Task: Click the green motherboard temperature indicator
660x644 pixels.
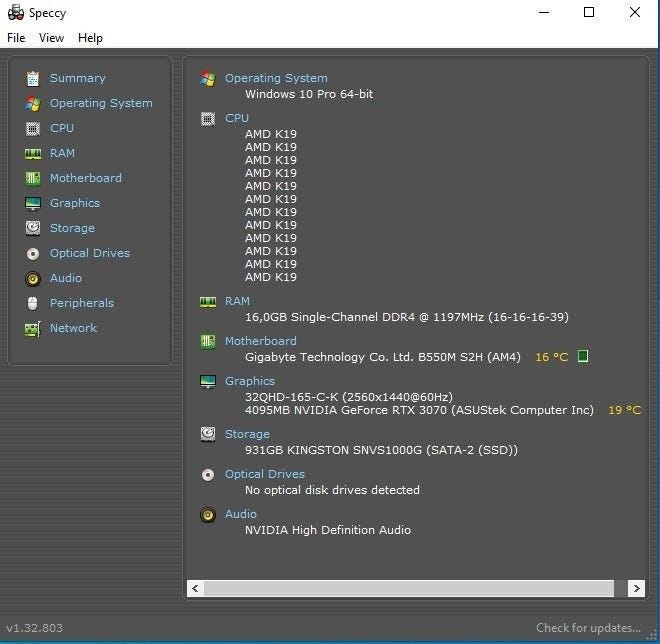Action: click(x=583, y=357)
